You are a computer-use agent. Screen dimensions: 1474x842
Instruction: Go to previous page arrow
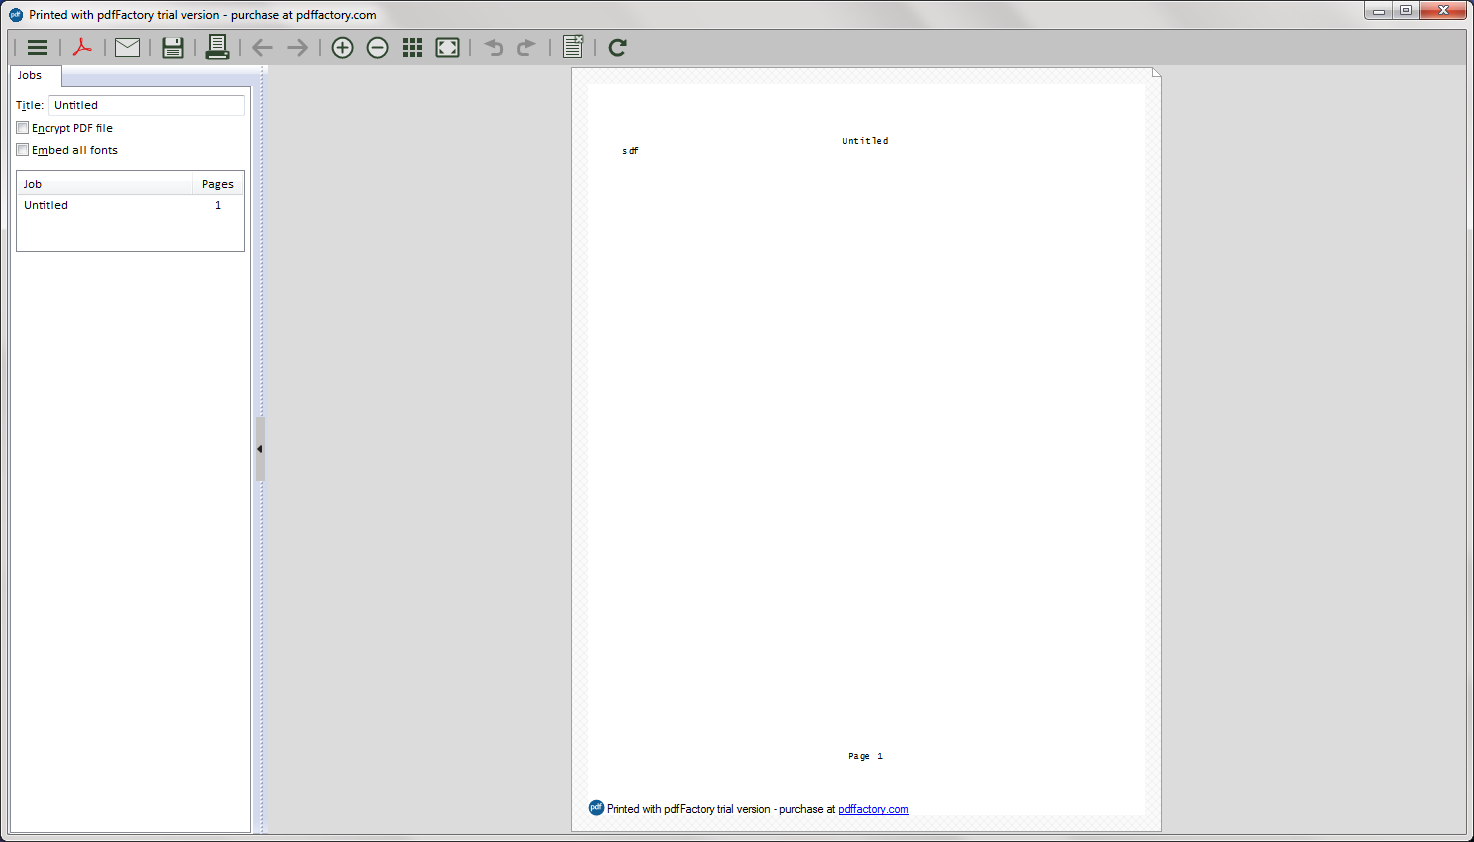(x=262, y=47)
